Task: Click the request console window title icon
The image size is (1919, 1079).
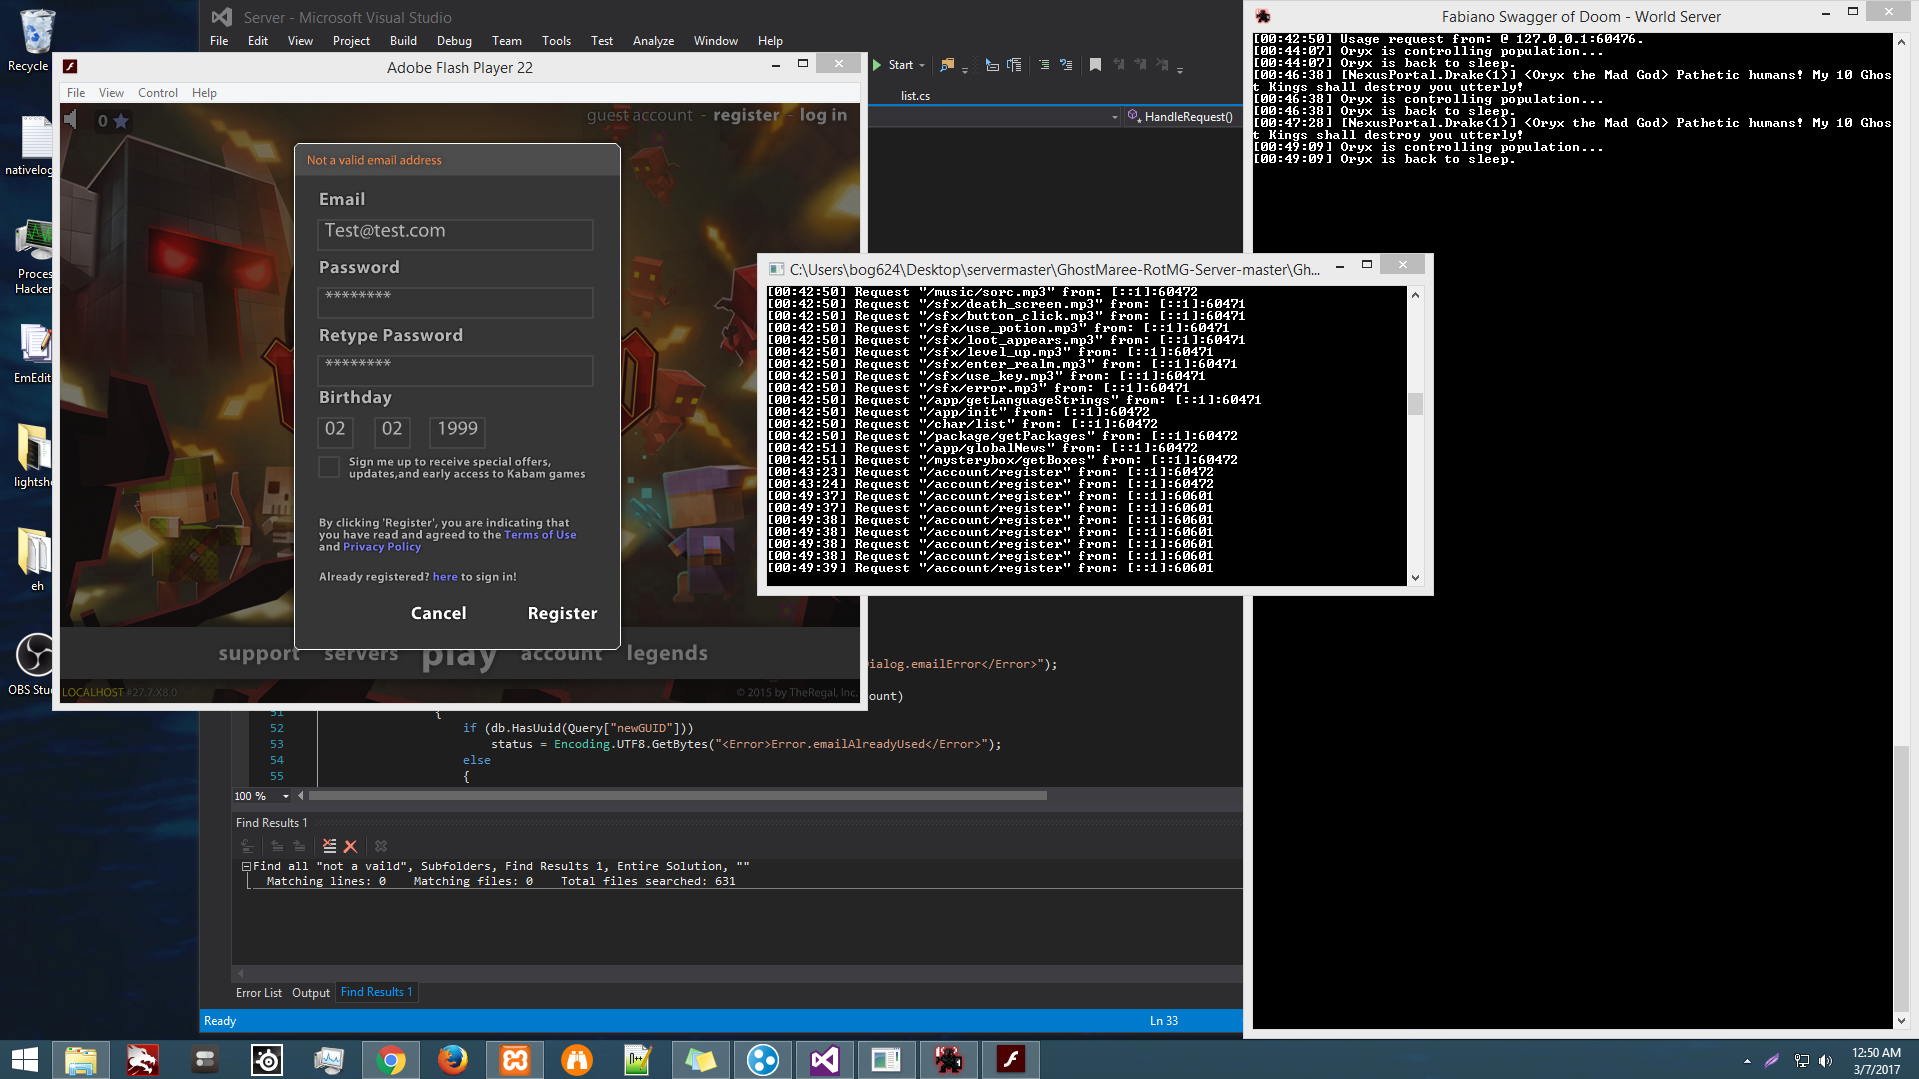Action: point(776,269)
